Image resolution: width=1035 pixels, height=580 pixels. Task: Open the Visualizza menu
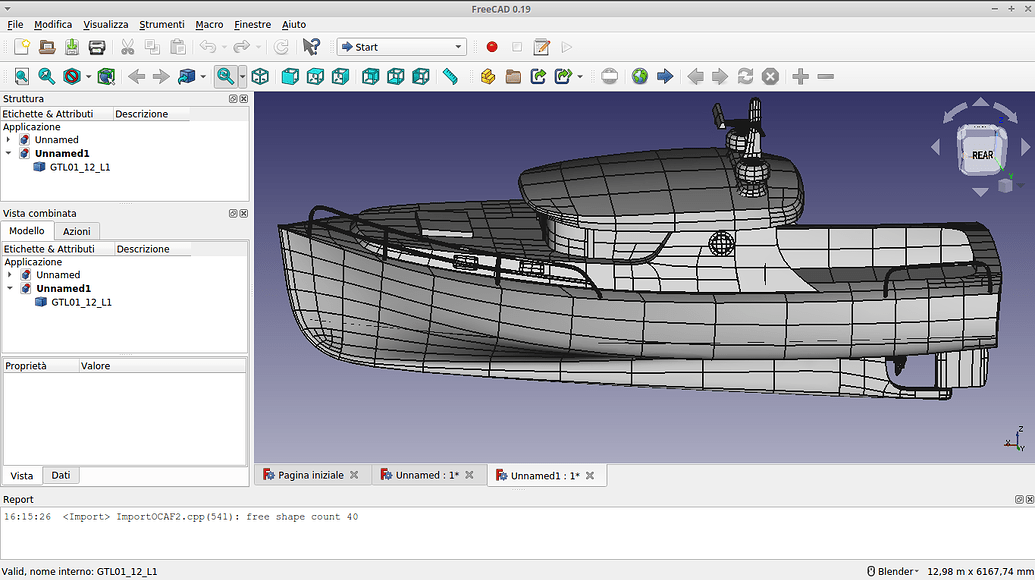click(x=106, y=24)
